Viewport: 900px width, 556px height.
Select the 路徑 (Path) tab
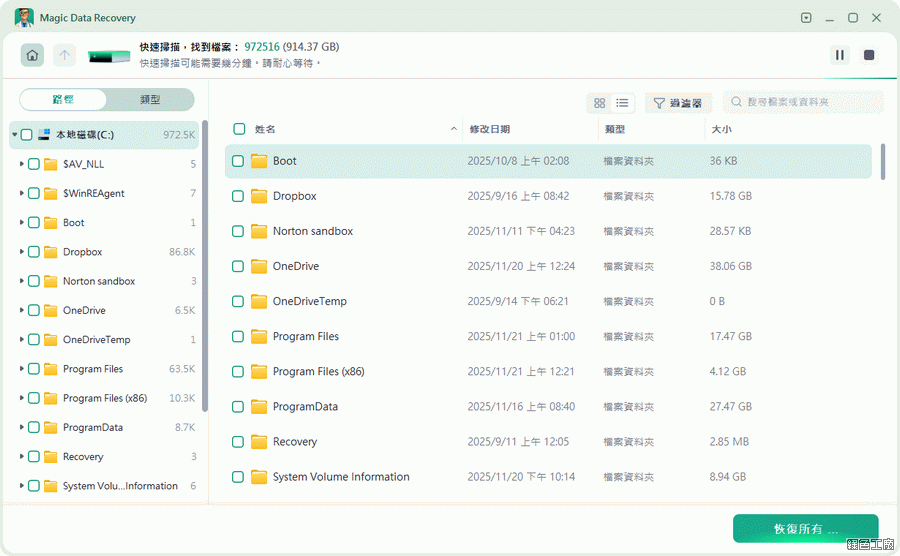pyautogui.click(x=63, y=100)
